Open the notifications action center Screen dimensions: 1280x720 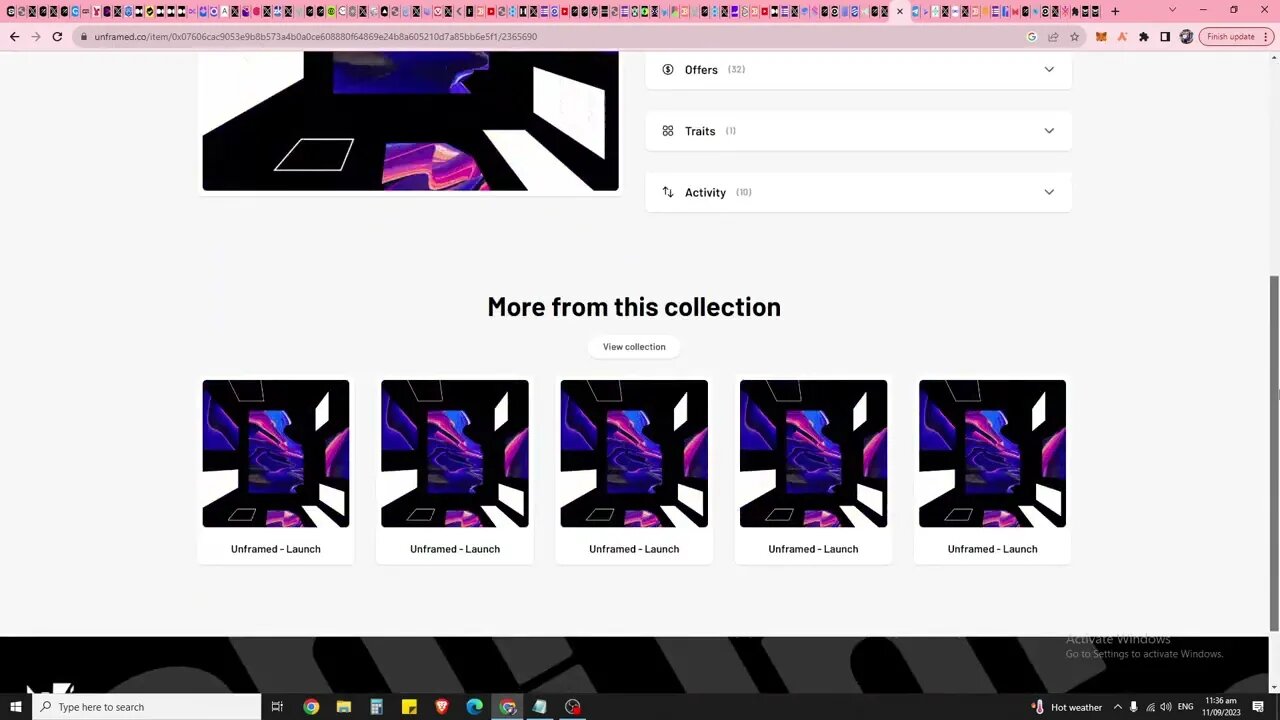pos(1258,707)
